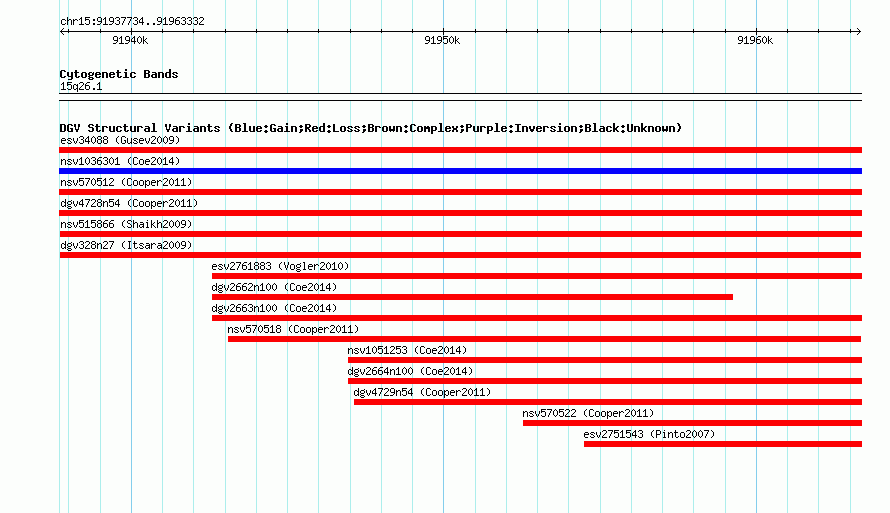This screenshot has width=890, height=513.
Task: Select the red nsv1051253 bar
Action: (x=605, y=360)
